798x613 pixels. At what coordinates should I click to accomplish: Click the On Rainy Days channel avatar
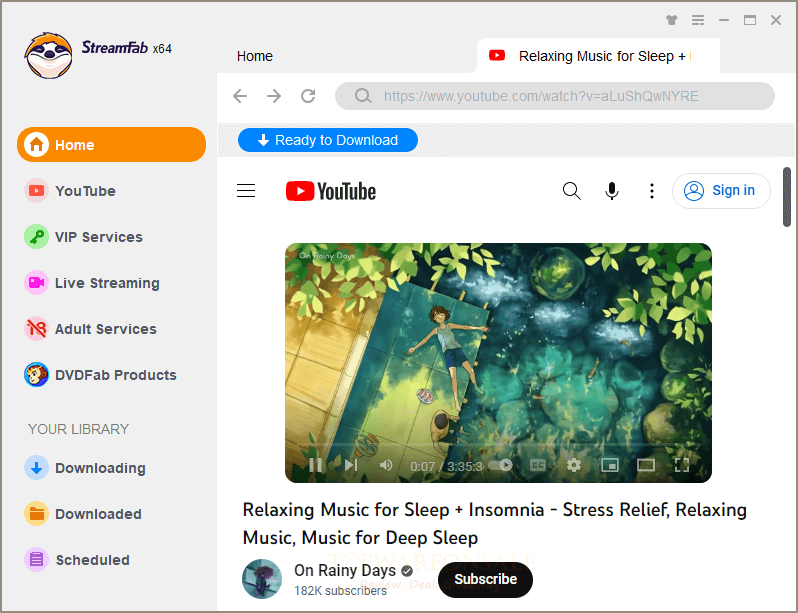click(x=262, y=579)
